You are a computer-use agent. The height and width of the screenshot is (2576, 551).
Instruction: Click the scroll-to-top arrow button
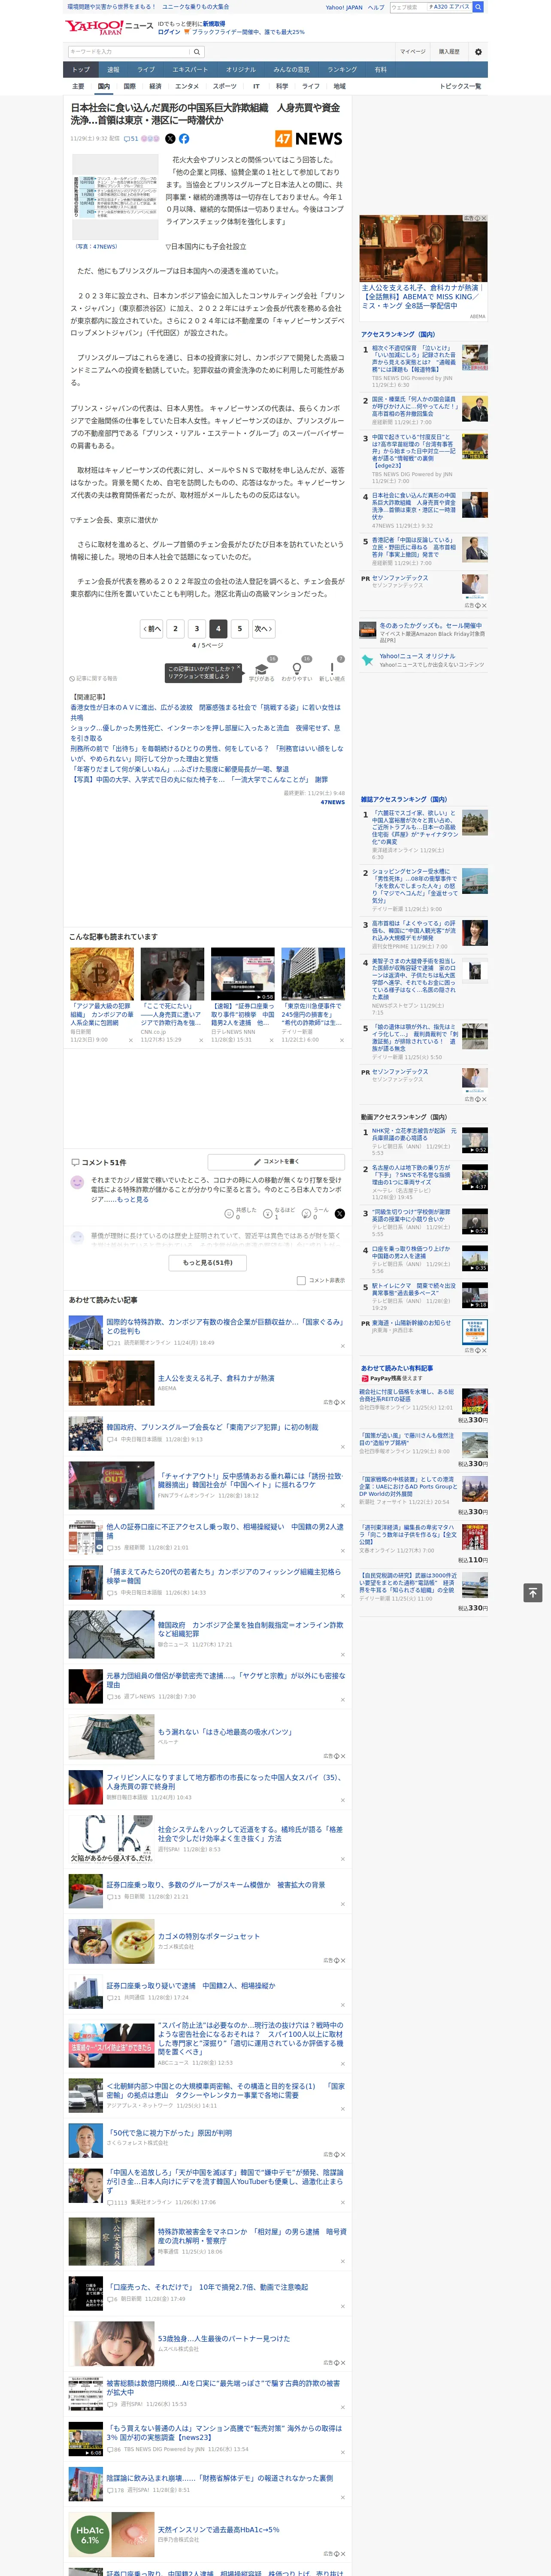(x=533, y=1592)
